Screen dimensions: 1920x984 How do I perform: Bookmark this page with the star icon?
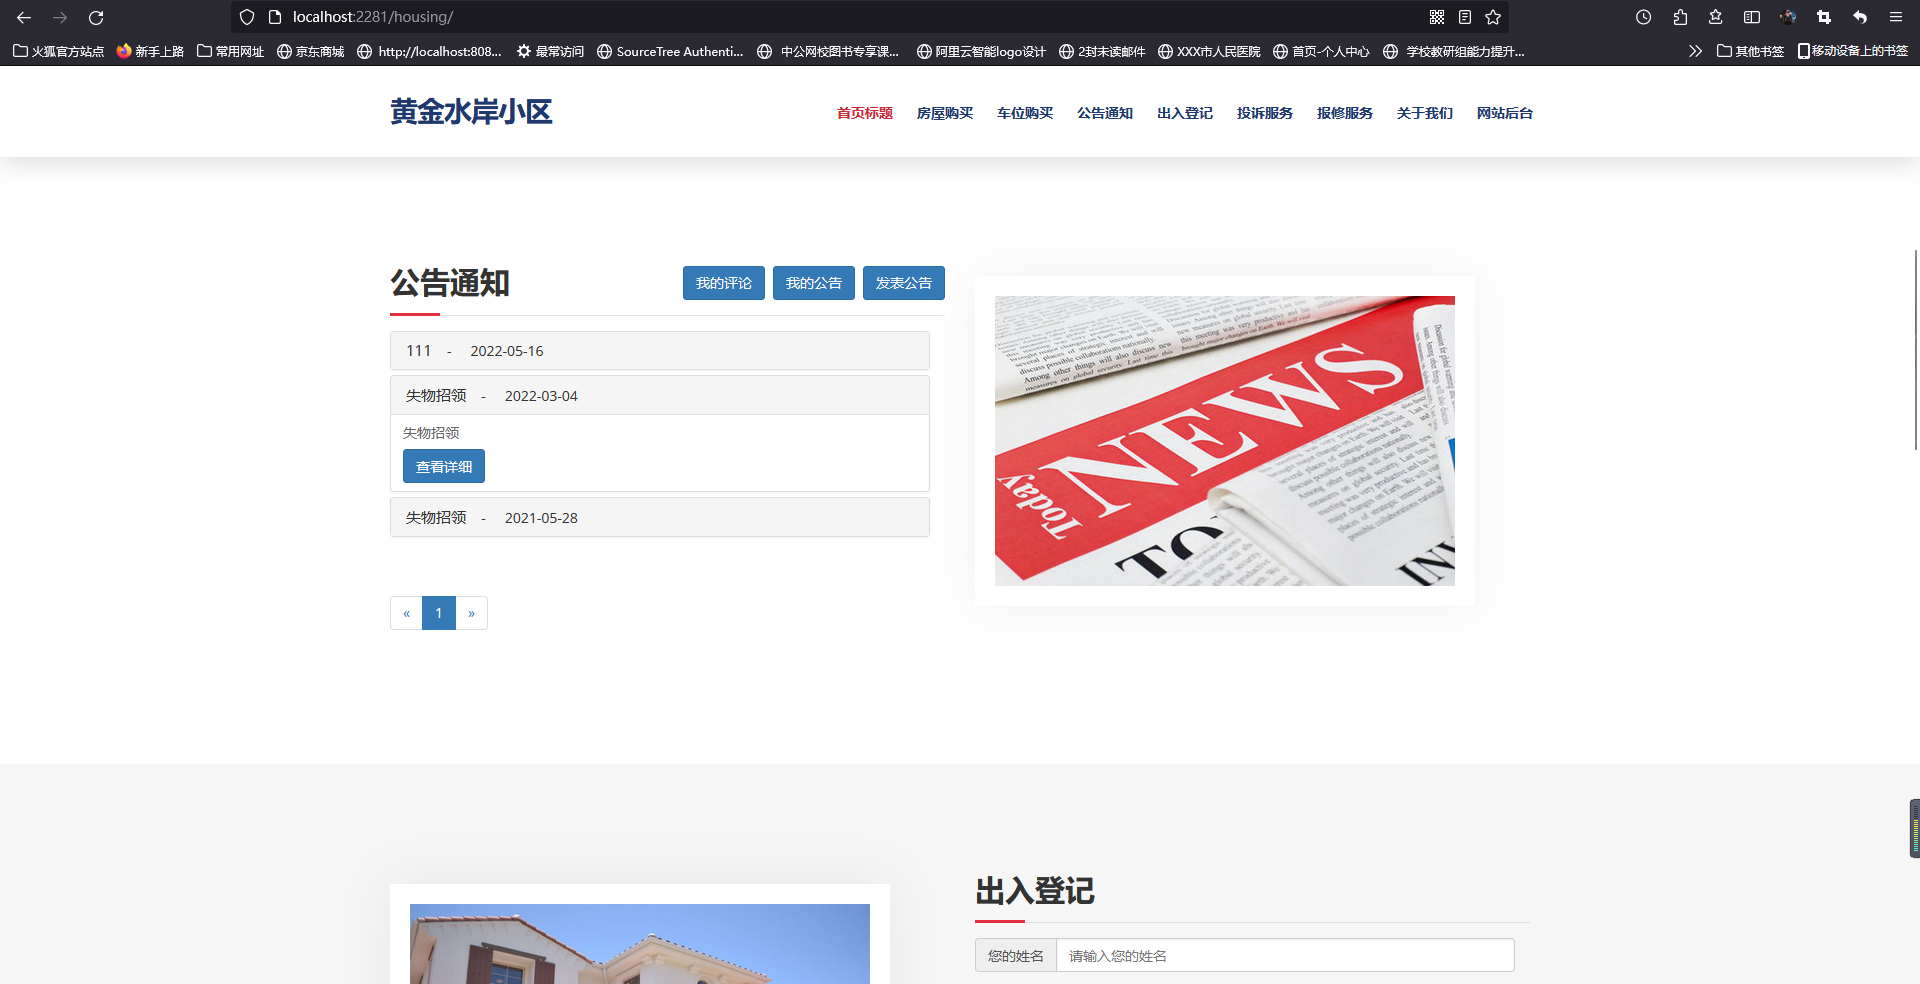[x=1493, y=17]
